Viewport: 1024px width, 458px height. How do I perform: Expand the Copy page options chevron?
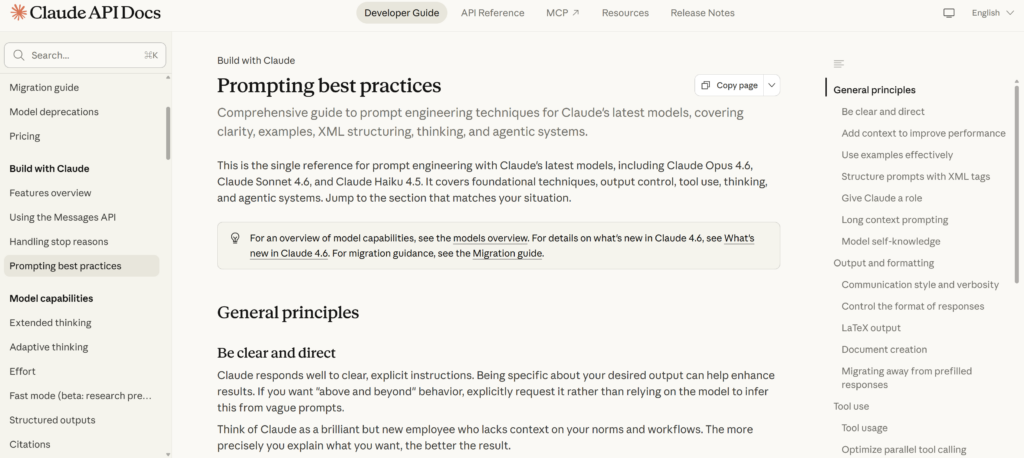pyautogui.click(x=771, y=86)
